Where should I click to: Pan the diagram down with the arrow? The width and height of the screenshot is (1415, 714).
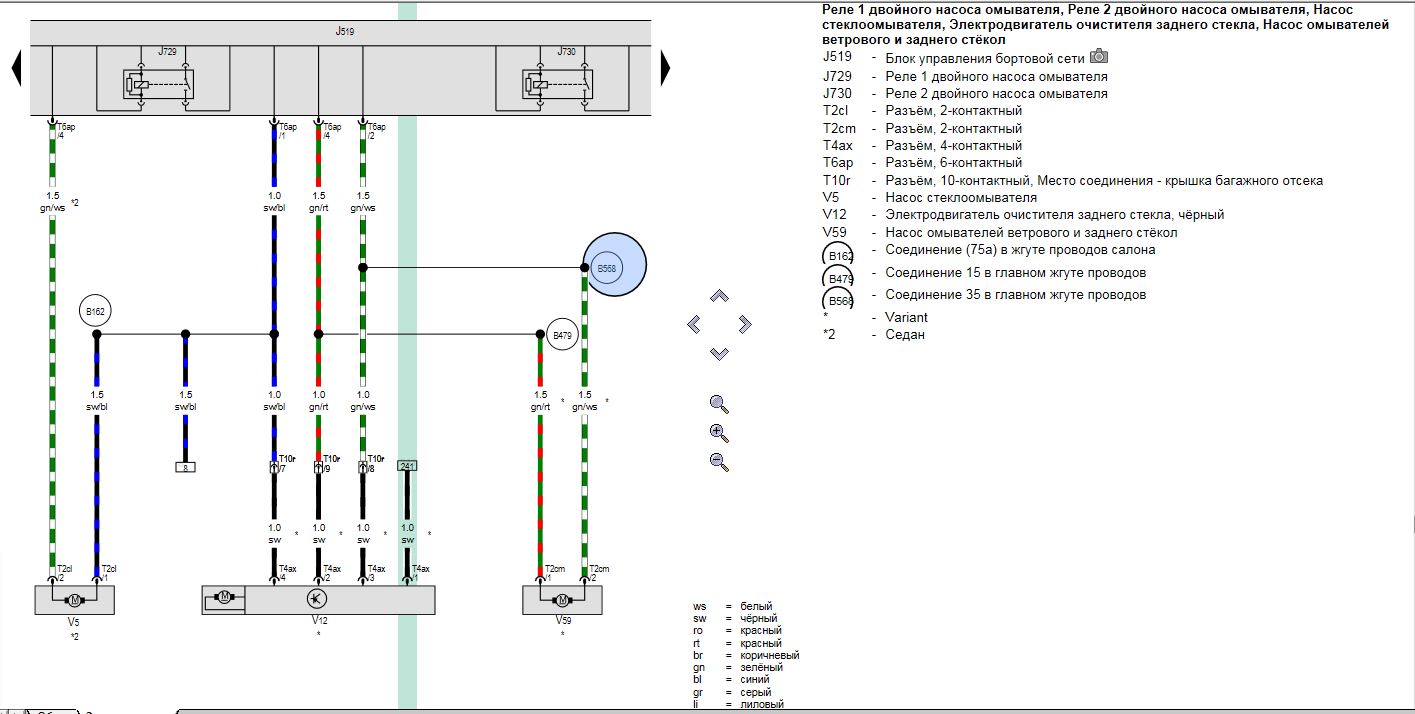pyautogui.click(x=719, y=353)
